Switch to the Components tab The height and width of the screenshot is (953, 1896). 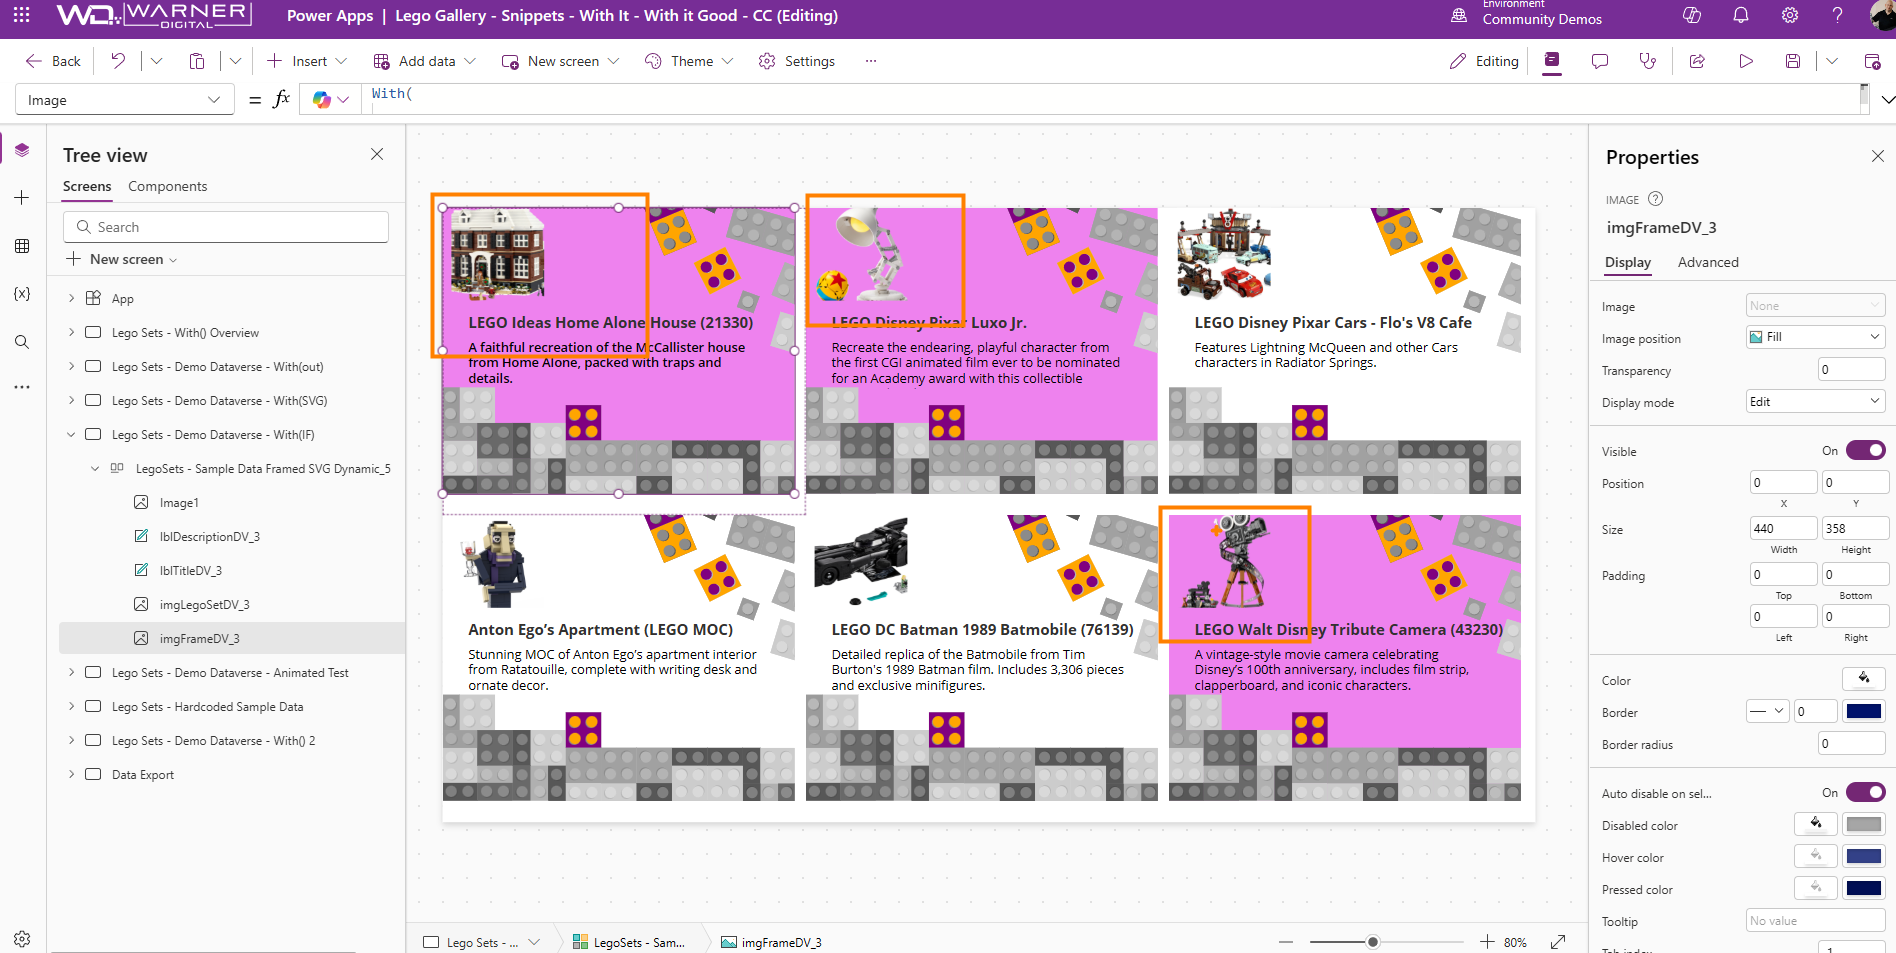[168, 187]
